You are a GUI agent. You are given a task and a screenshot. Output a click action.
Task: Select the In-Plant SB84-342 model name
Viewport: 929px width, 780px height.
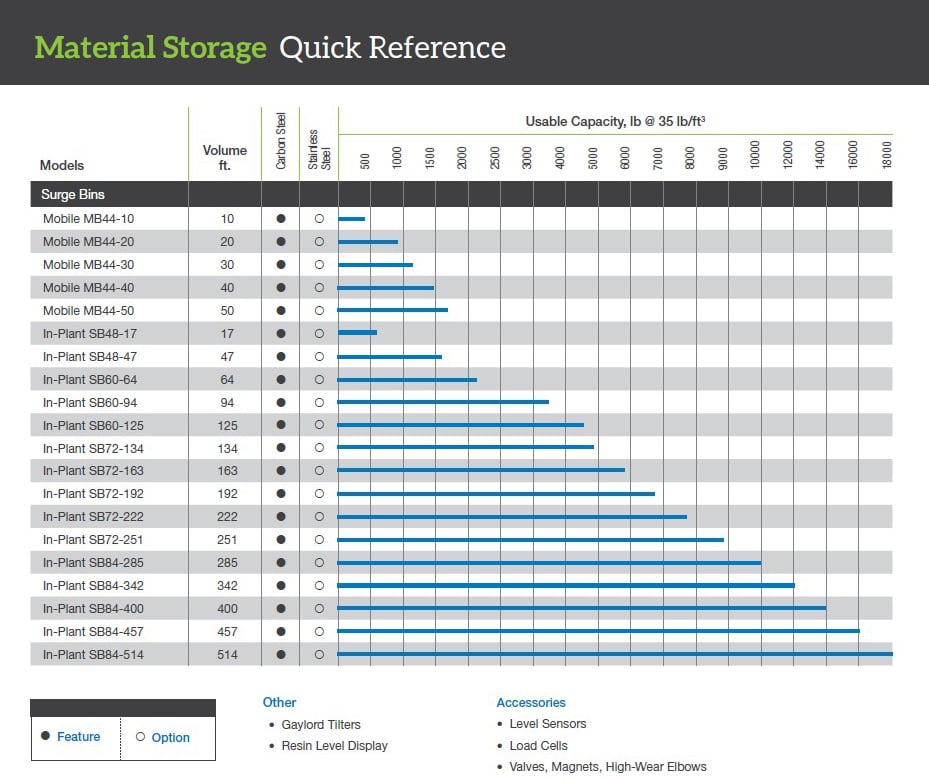point(93,586)
